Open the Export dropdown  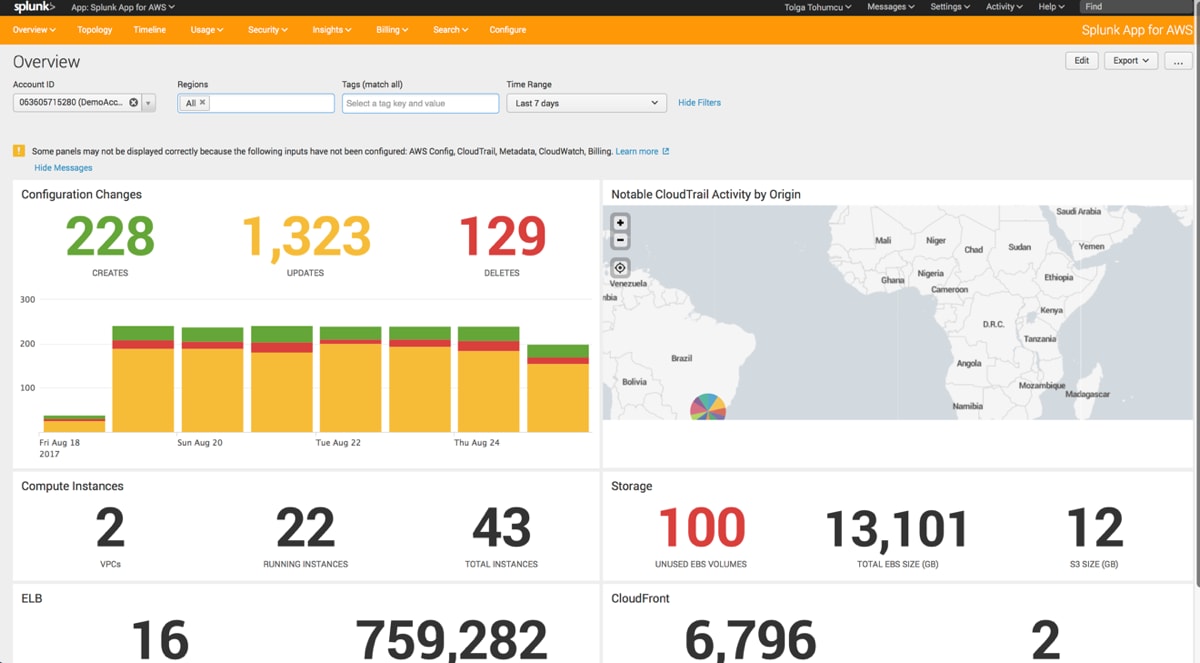pos(1131,61)
